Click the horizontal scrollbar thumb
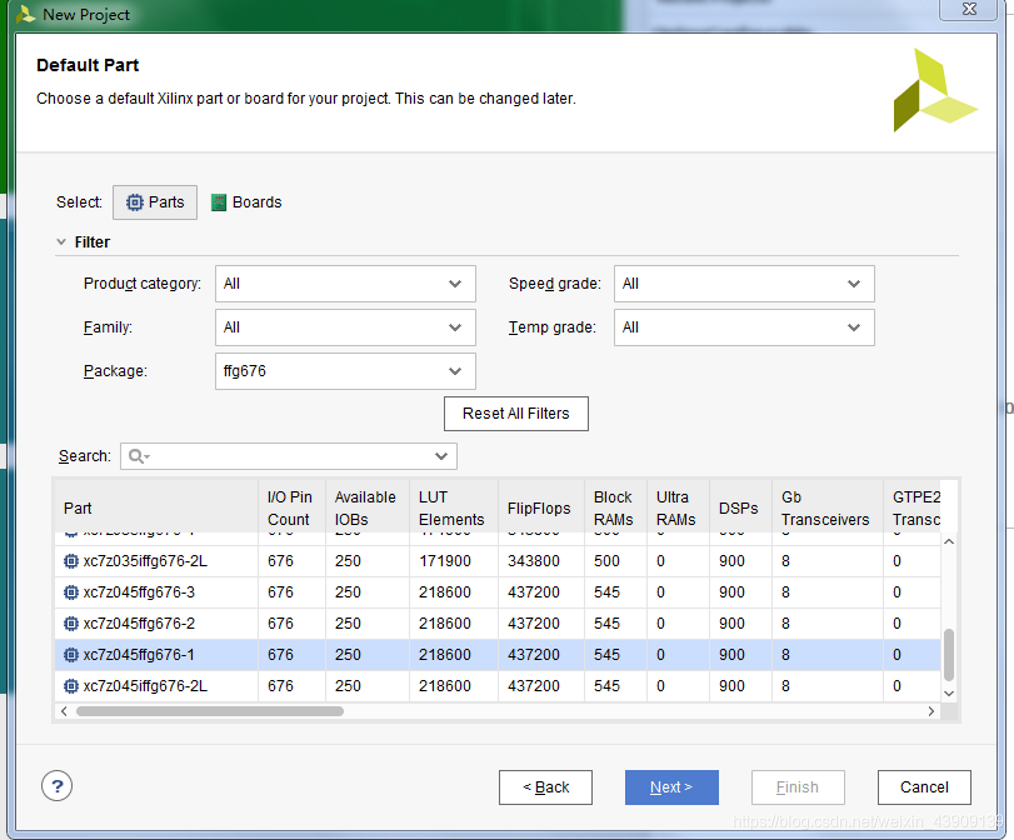 (210, 711)
